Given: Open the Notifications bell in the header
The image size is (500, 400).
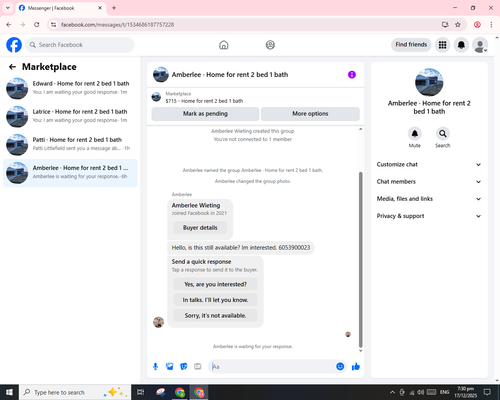Looking at the screenshot, I should click(461, 45).
